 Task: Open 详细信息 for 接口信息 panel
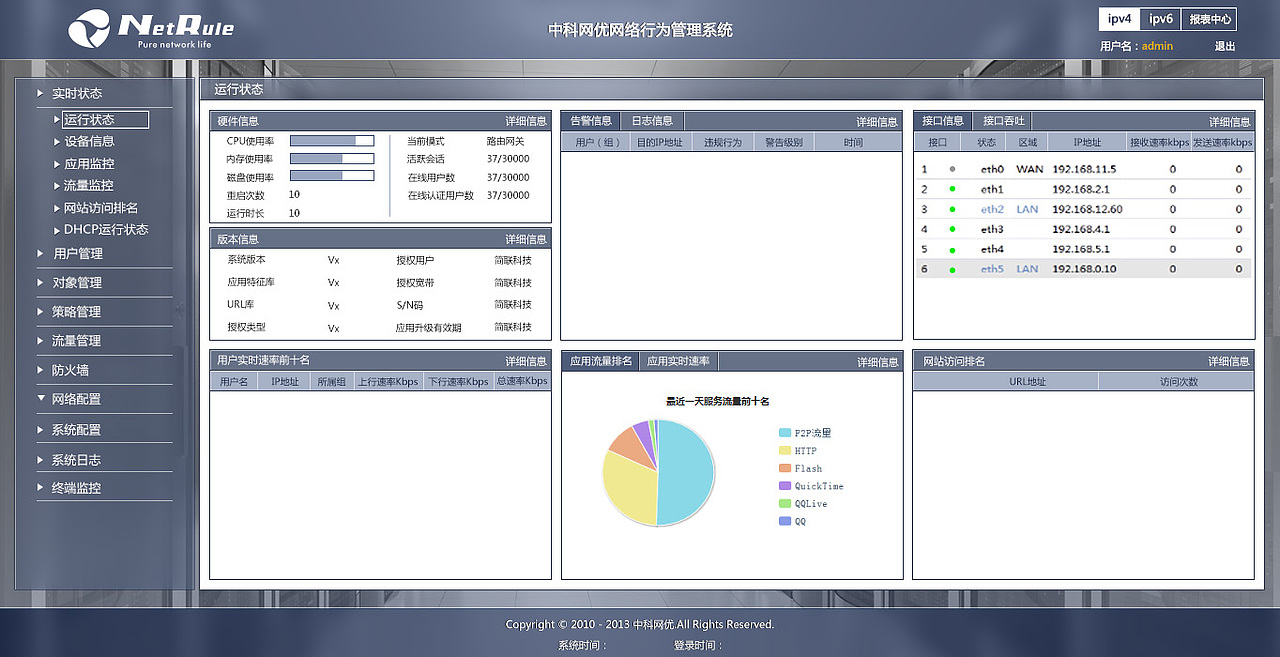(1230, 122)
